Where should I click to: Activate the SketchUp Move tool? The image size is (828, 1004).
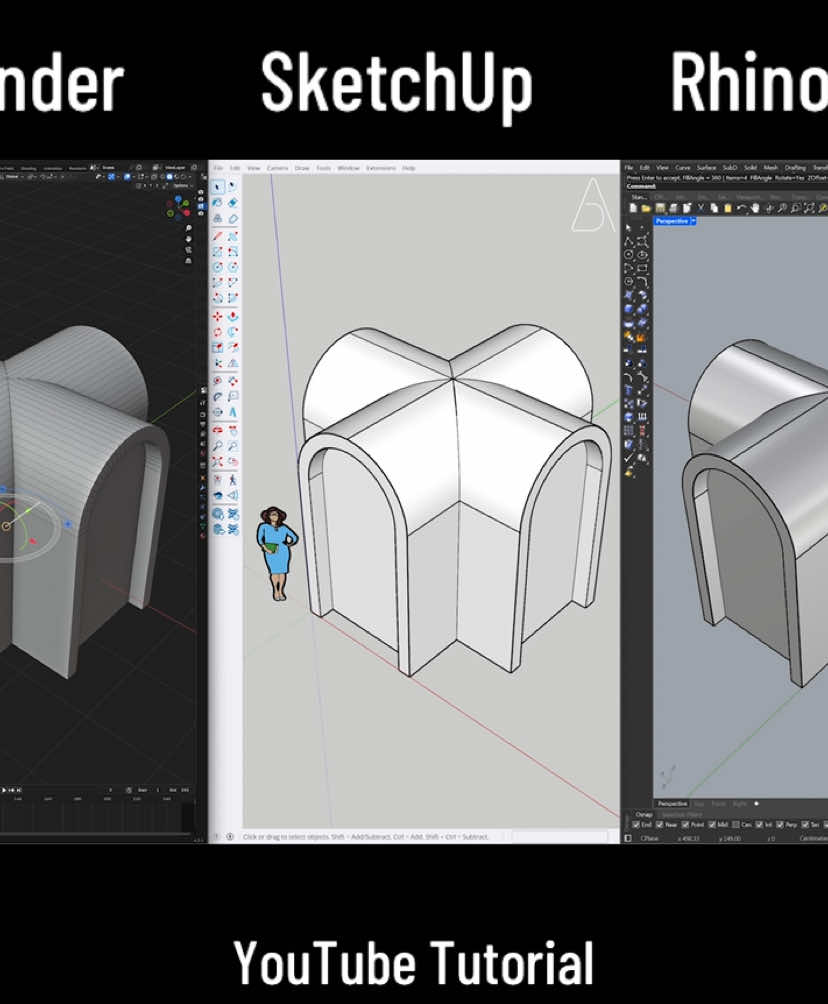point(217,316)
